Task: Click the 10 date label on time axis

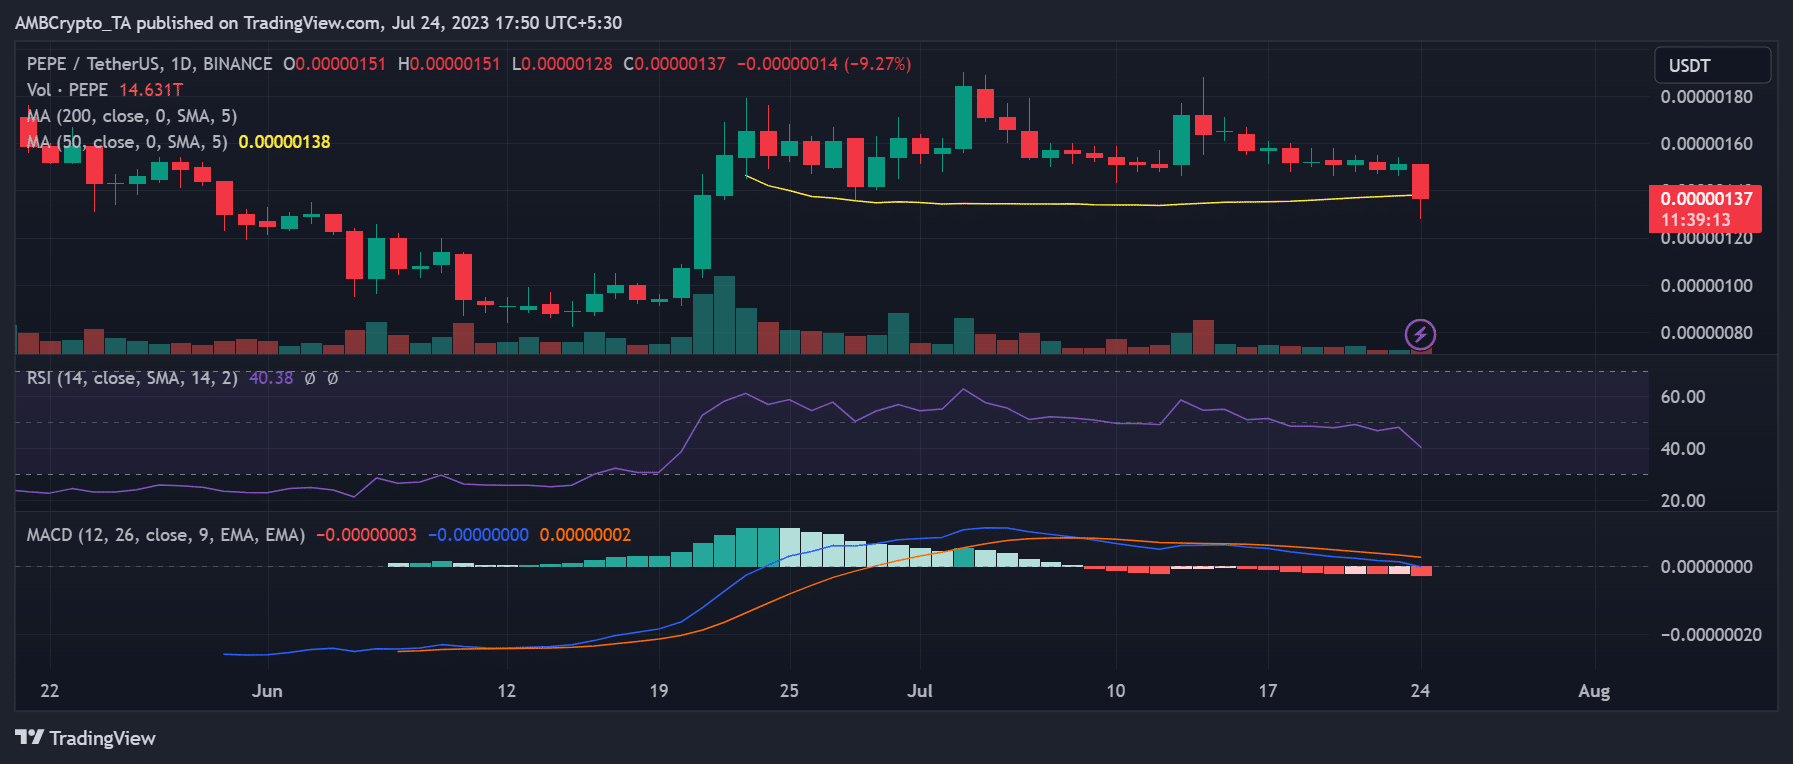Action: click(1116, 691)
